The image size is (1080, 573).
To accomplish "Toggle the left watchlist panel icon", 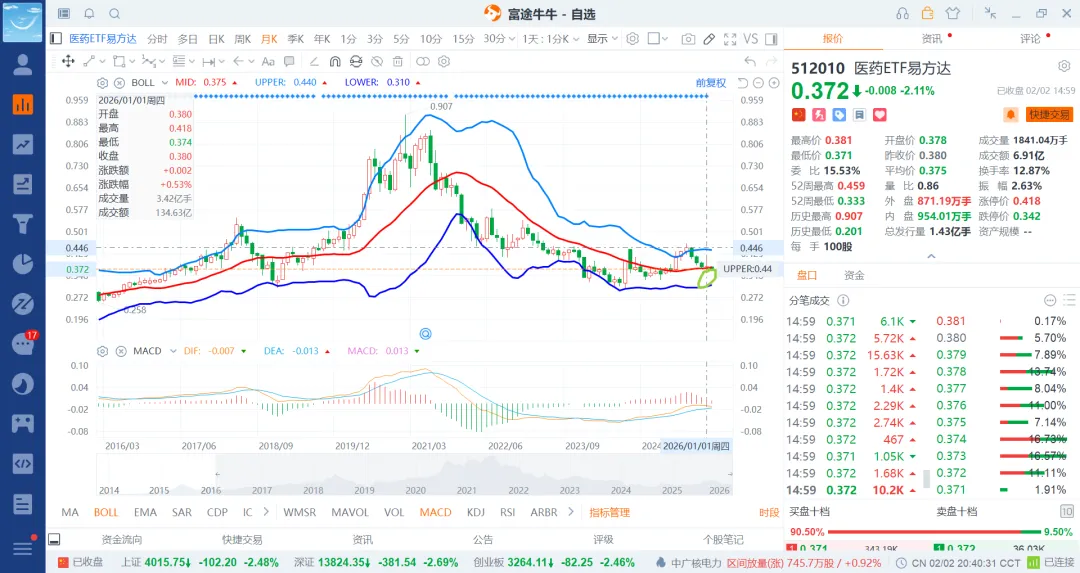I will coord(56,39).
